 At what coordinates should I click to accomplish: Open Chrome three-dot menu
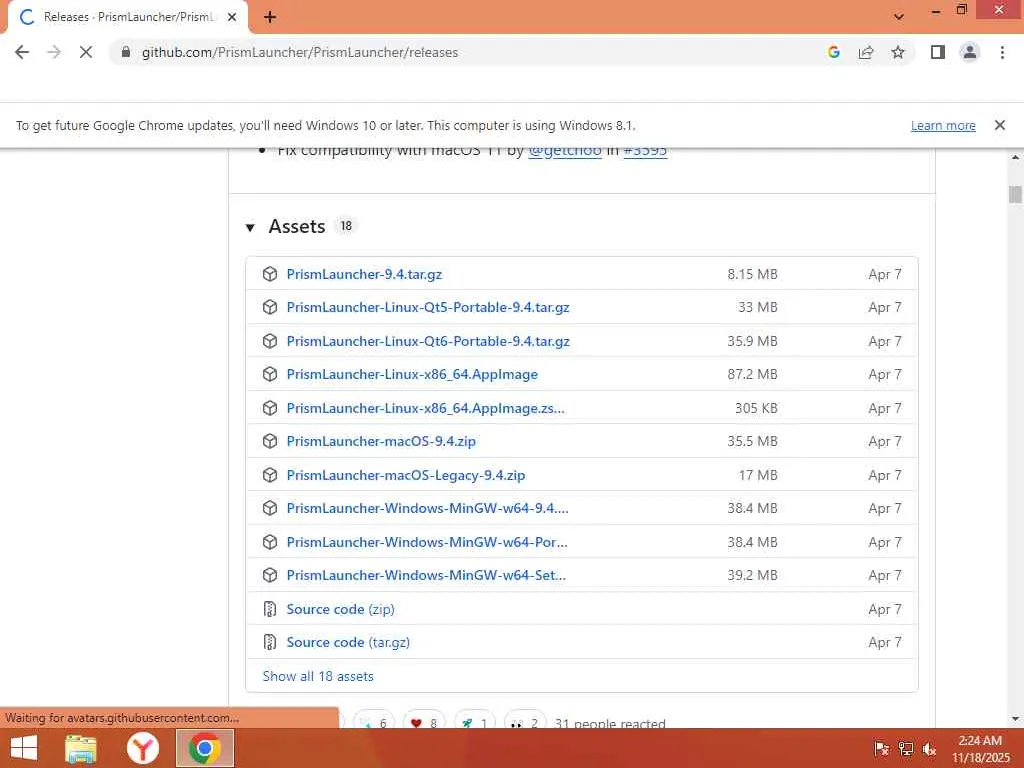click(1002, 52)
